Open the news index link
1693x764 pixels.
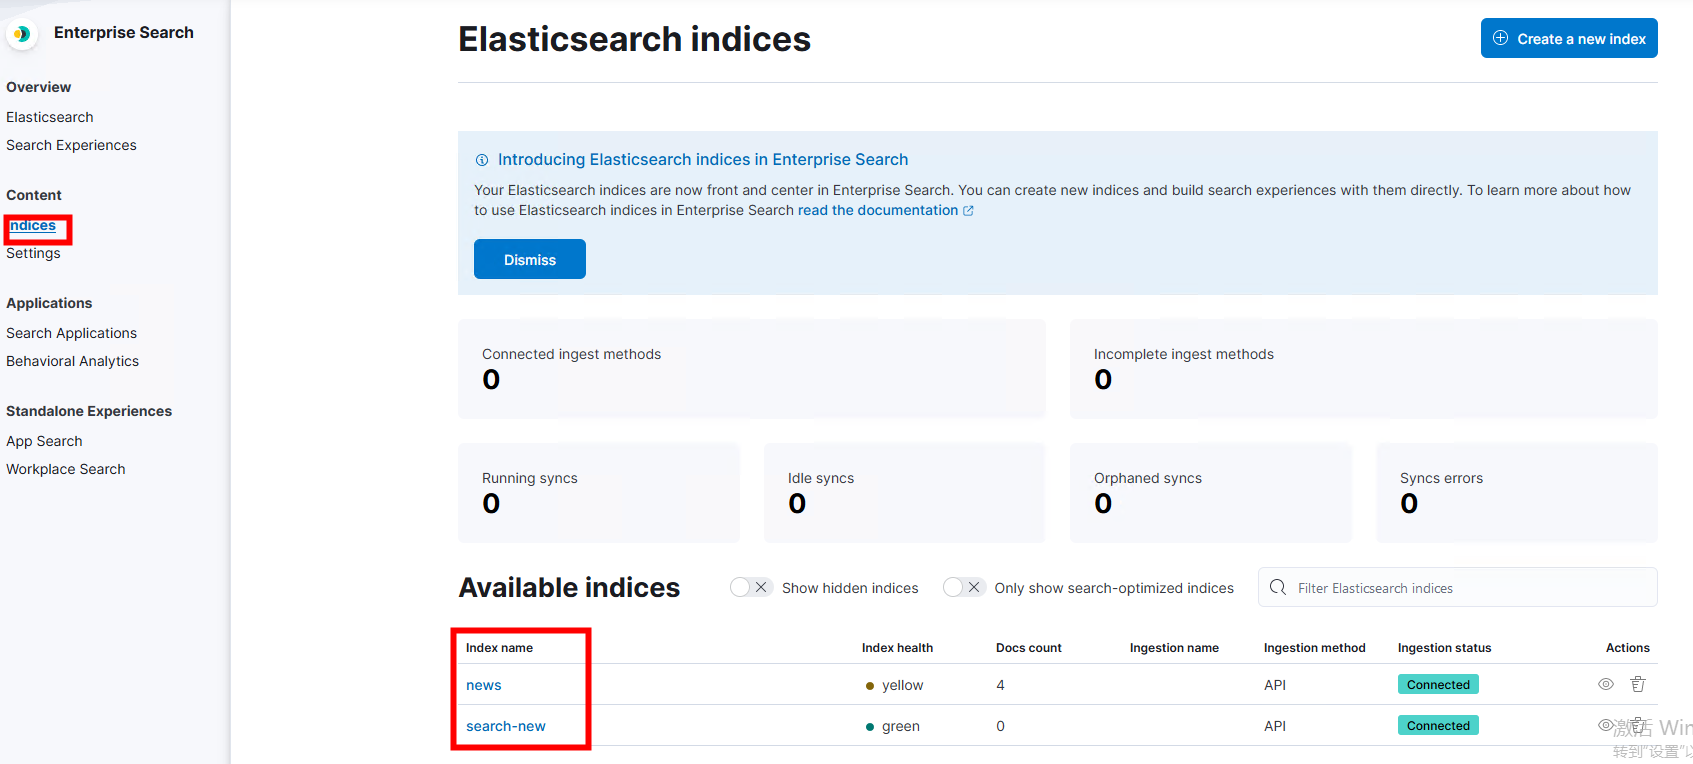(x=484, y=685)
